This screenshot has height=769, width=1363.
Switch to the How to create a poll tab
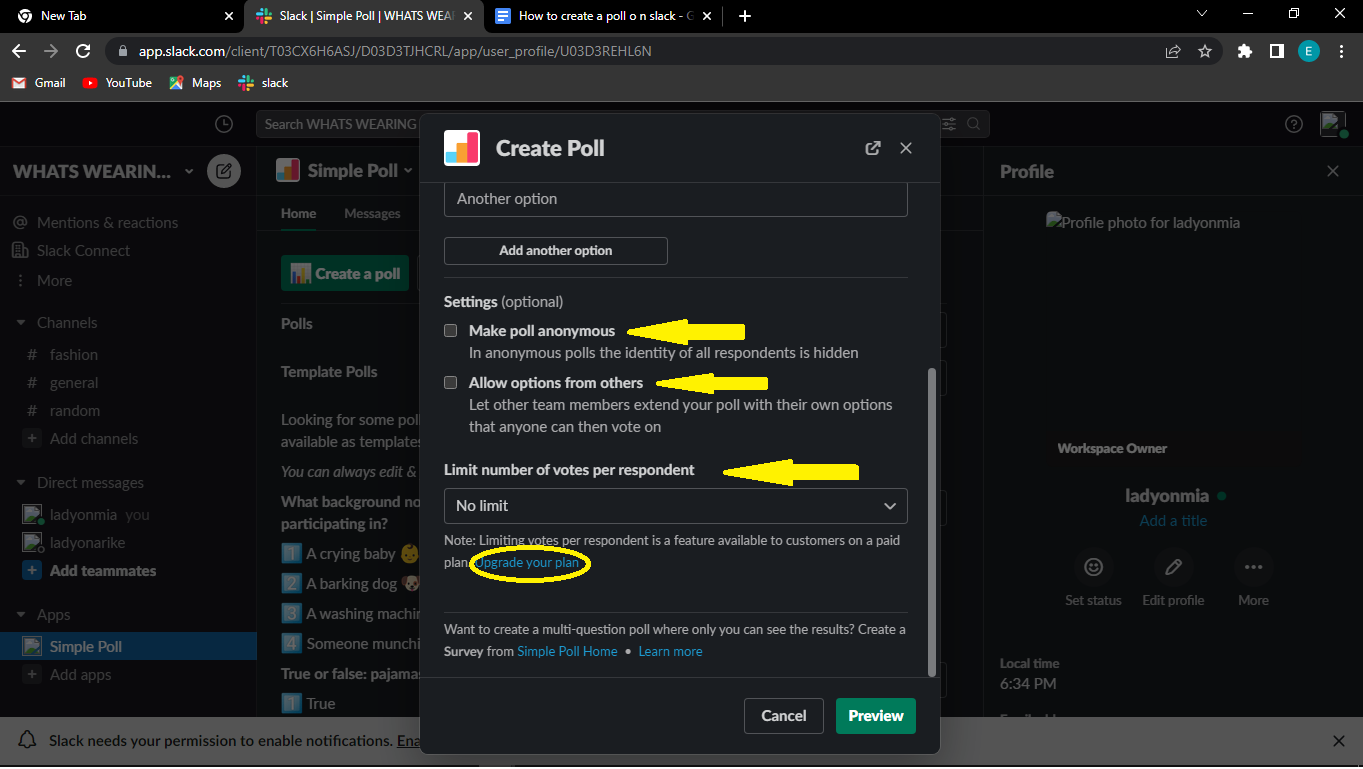point(603,16)
